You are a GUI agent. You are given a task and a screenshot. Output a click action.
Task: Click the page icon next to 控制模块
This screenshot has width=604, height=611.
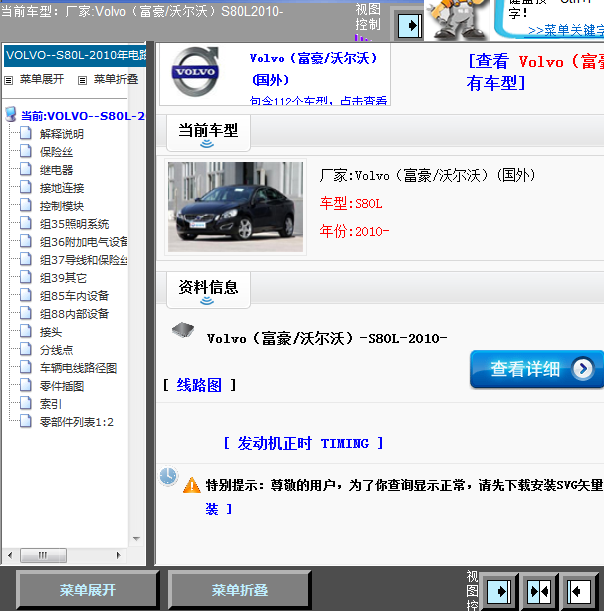coord(26,205)
